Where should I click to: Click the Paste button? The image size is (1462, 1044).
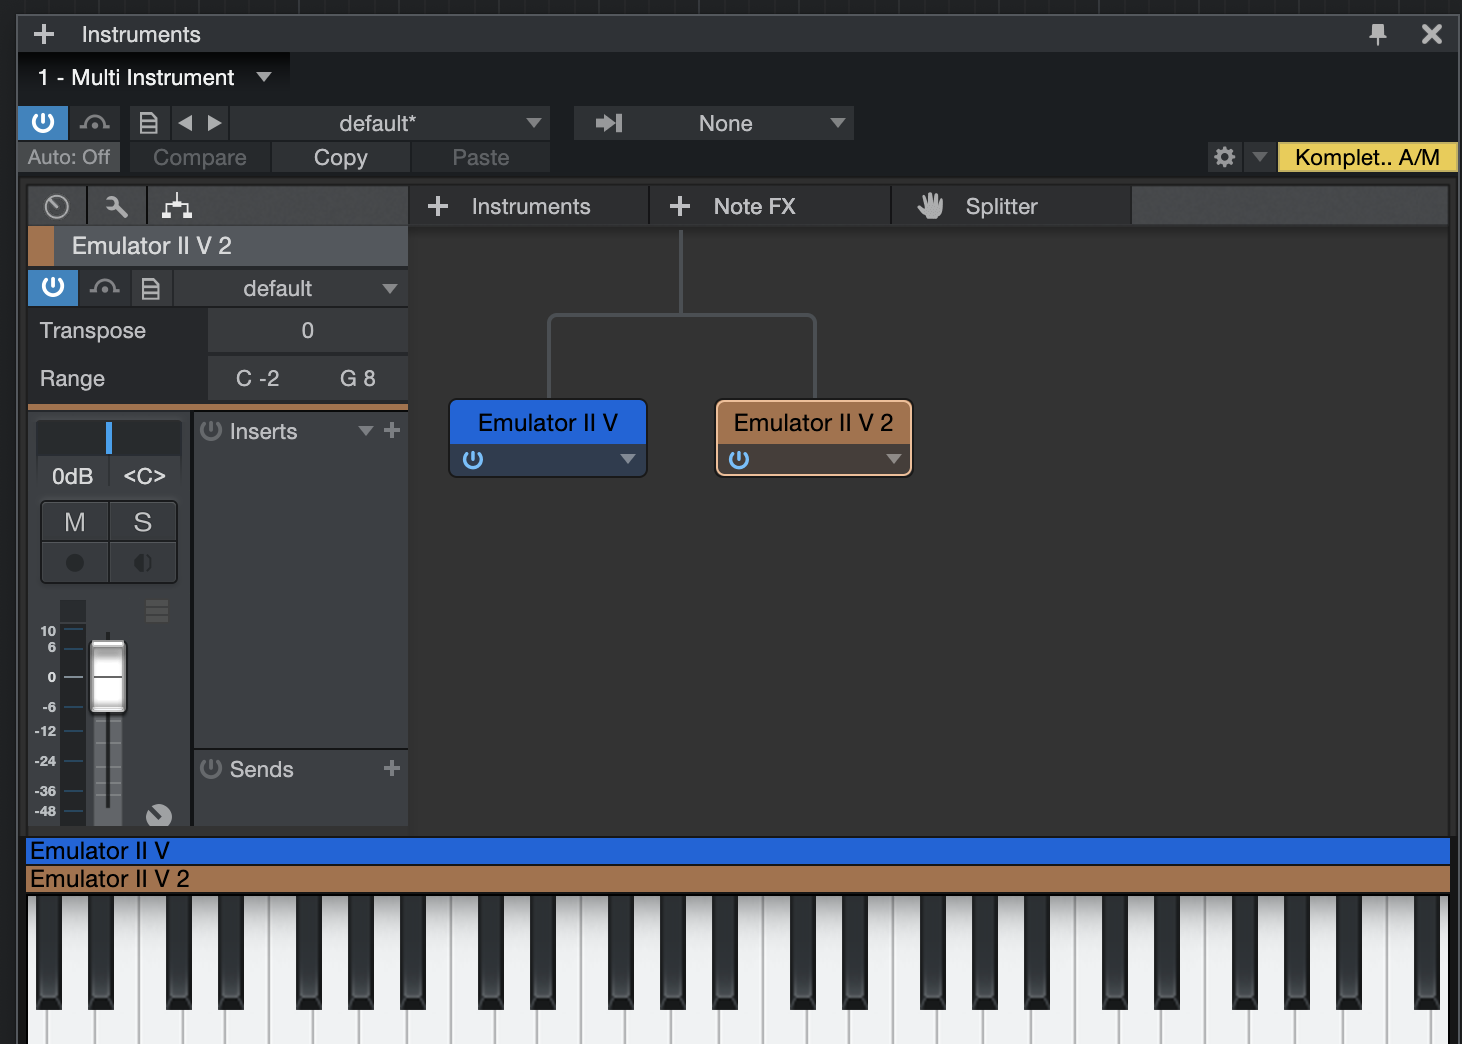481,157
